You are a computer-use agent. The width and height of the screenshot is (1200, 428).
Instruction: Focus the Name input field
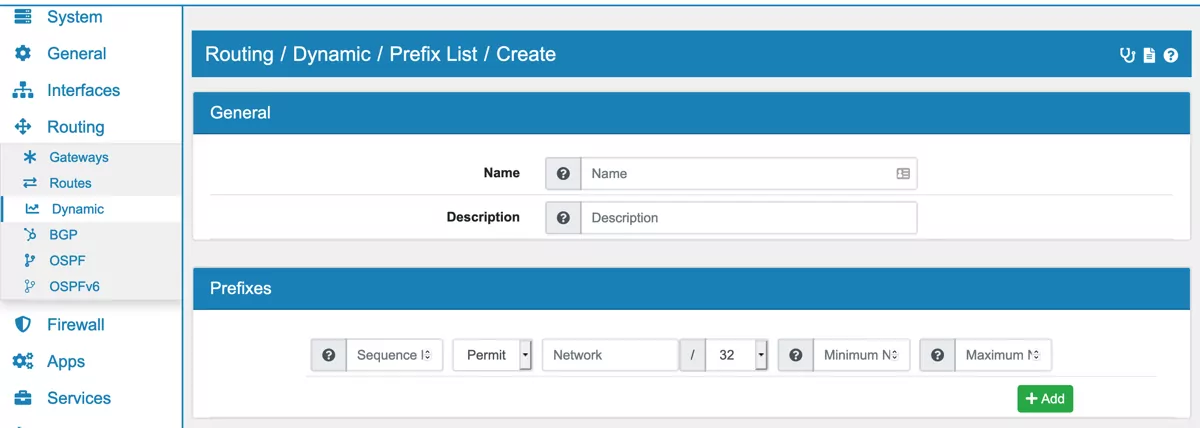tap(748, 173)
